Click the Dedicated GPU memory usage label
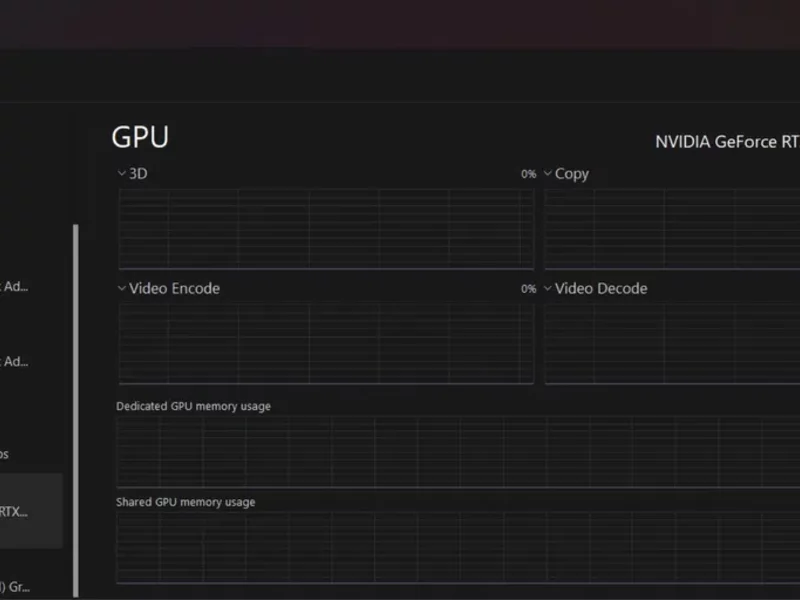This screenshot has height=600, width=800. tap(193, 406)
